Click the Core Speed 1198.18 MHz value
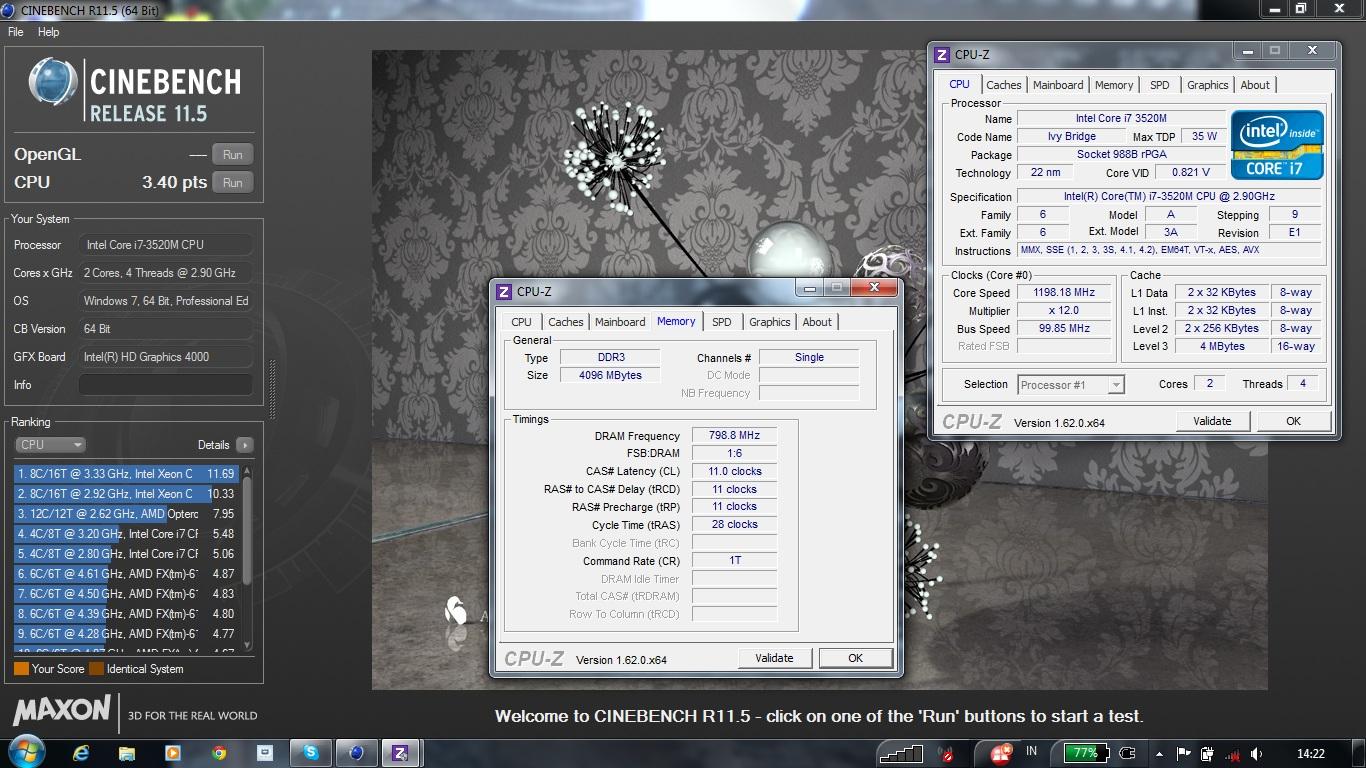 [1063, 293]
